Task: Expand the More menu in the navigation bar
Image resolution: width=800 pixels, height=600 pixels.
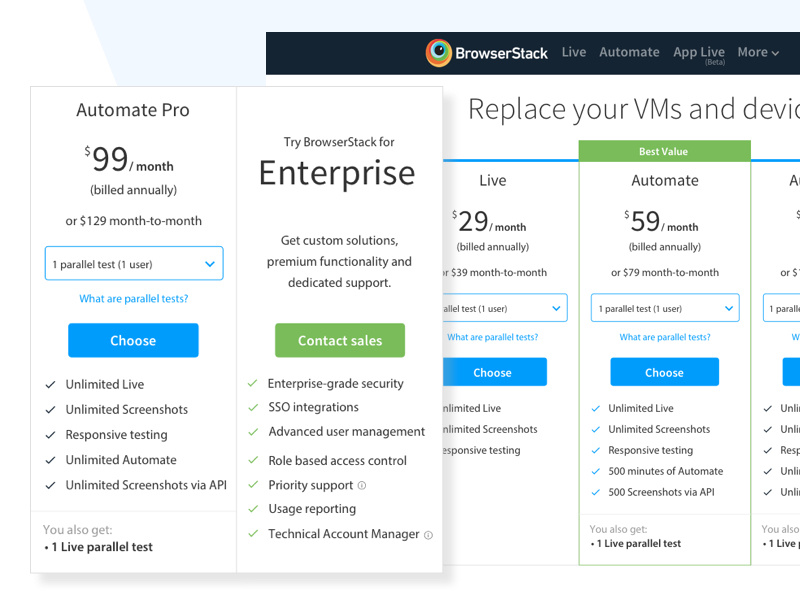Action: pos(758,52)
